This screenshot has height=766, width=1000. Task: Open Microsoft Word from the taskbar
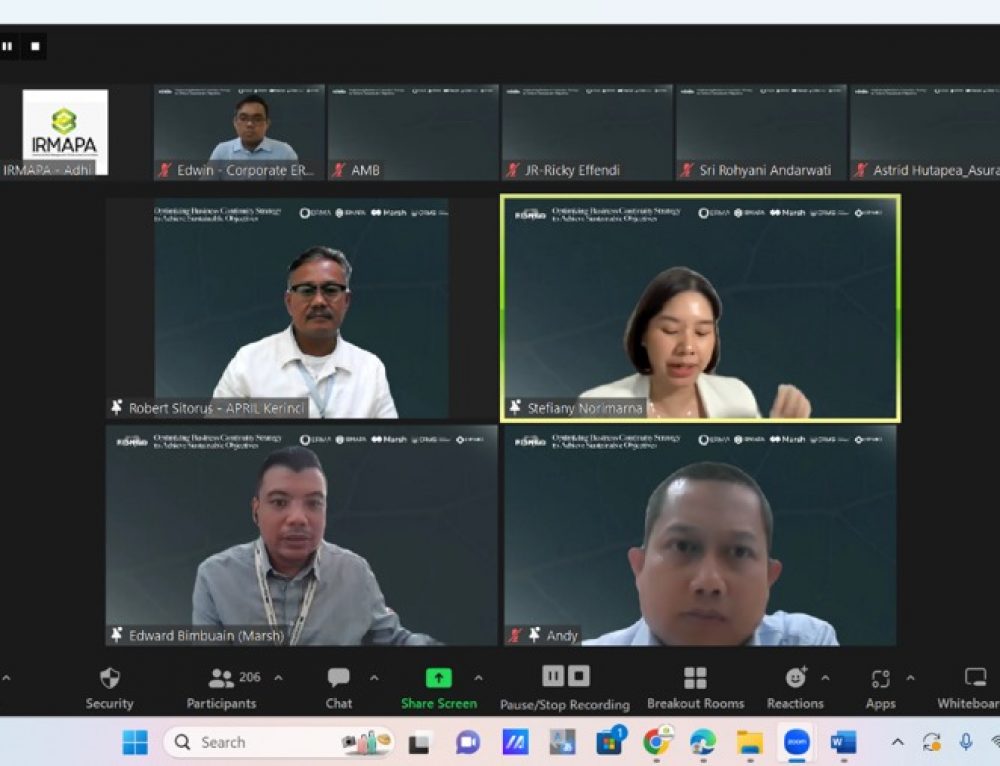(843, 742)
